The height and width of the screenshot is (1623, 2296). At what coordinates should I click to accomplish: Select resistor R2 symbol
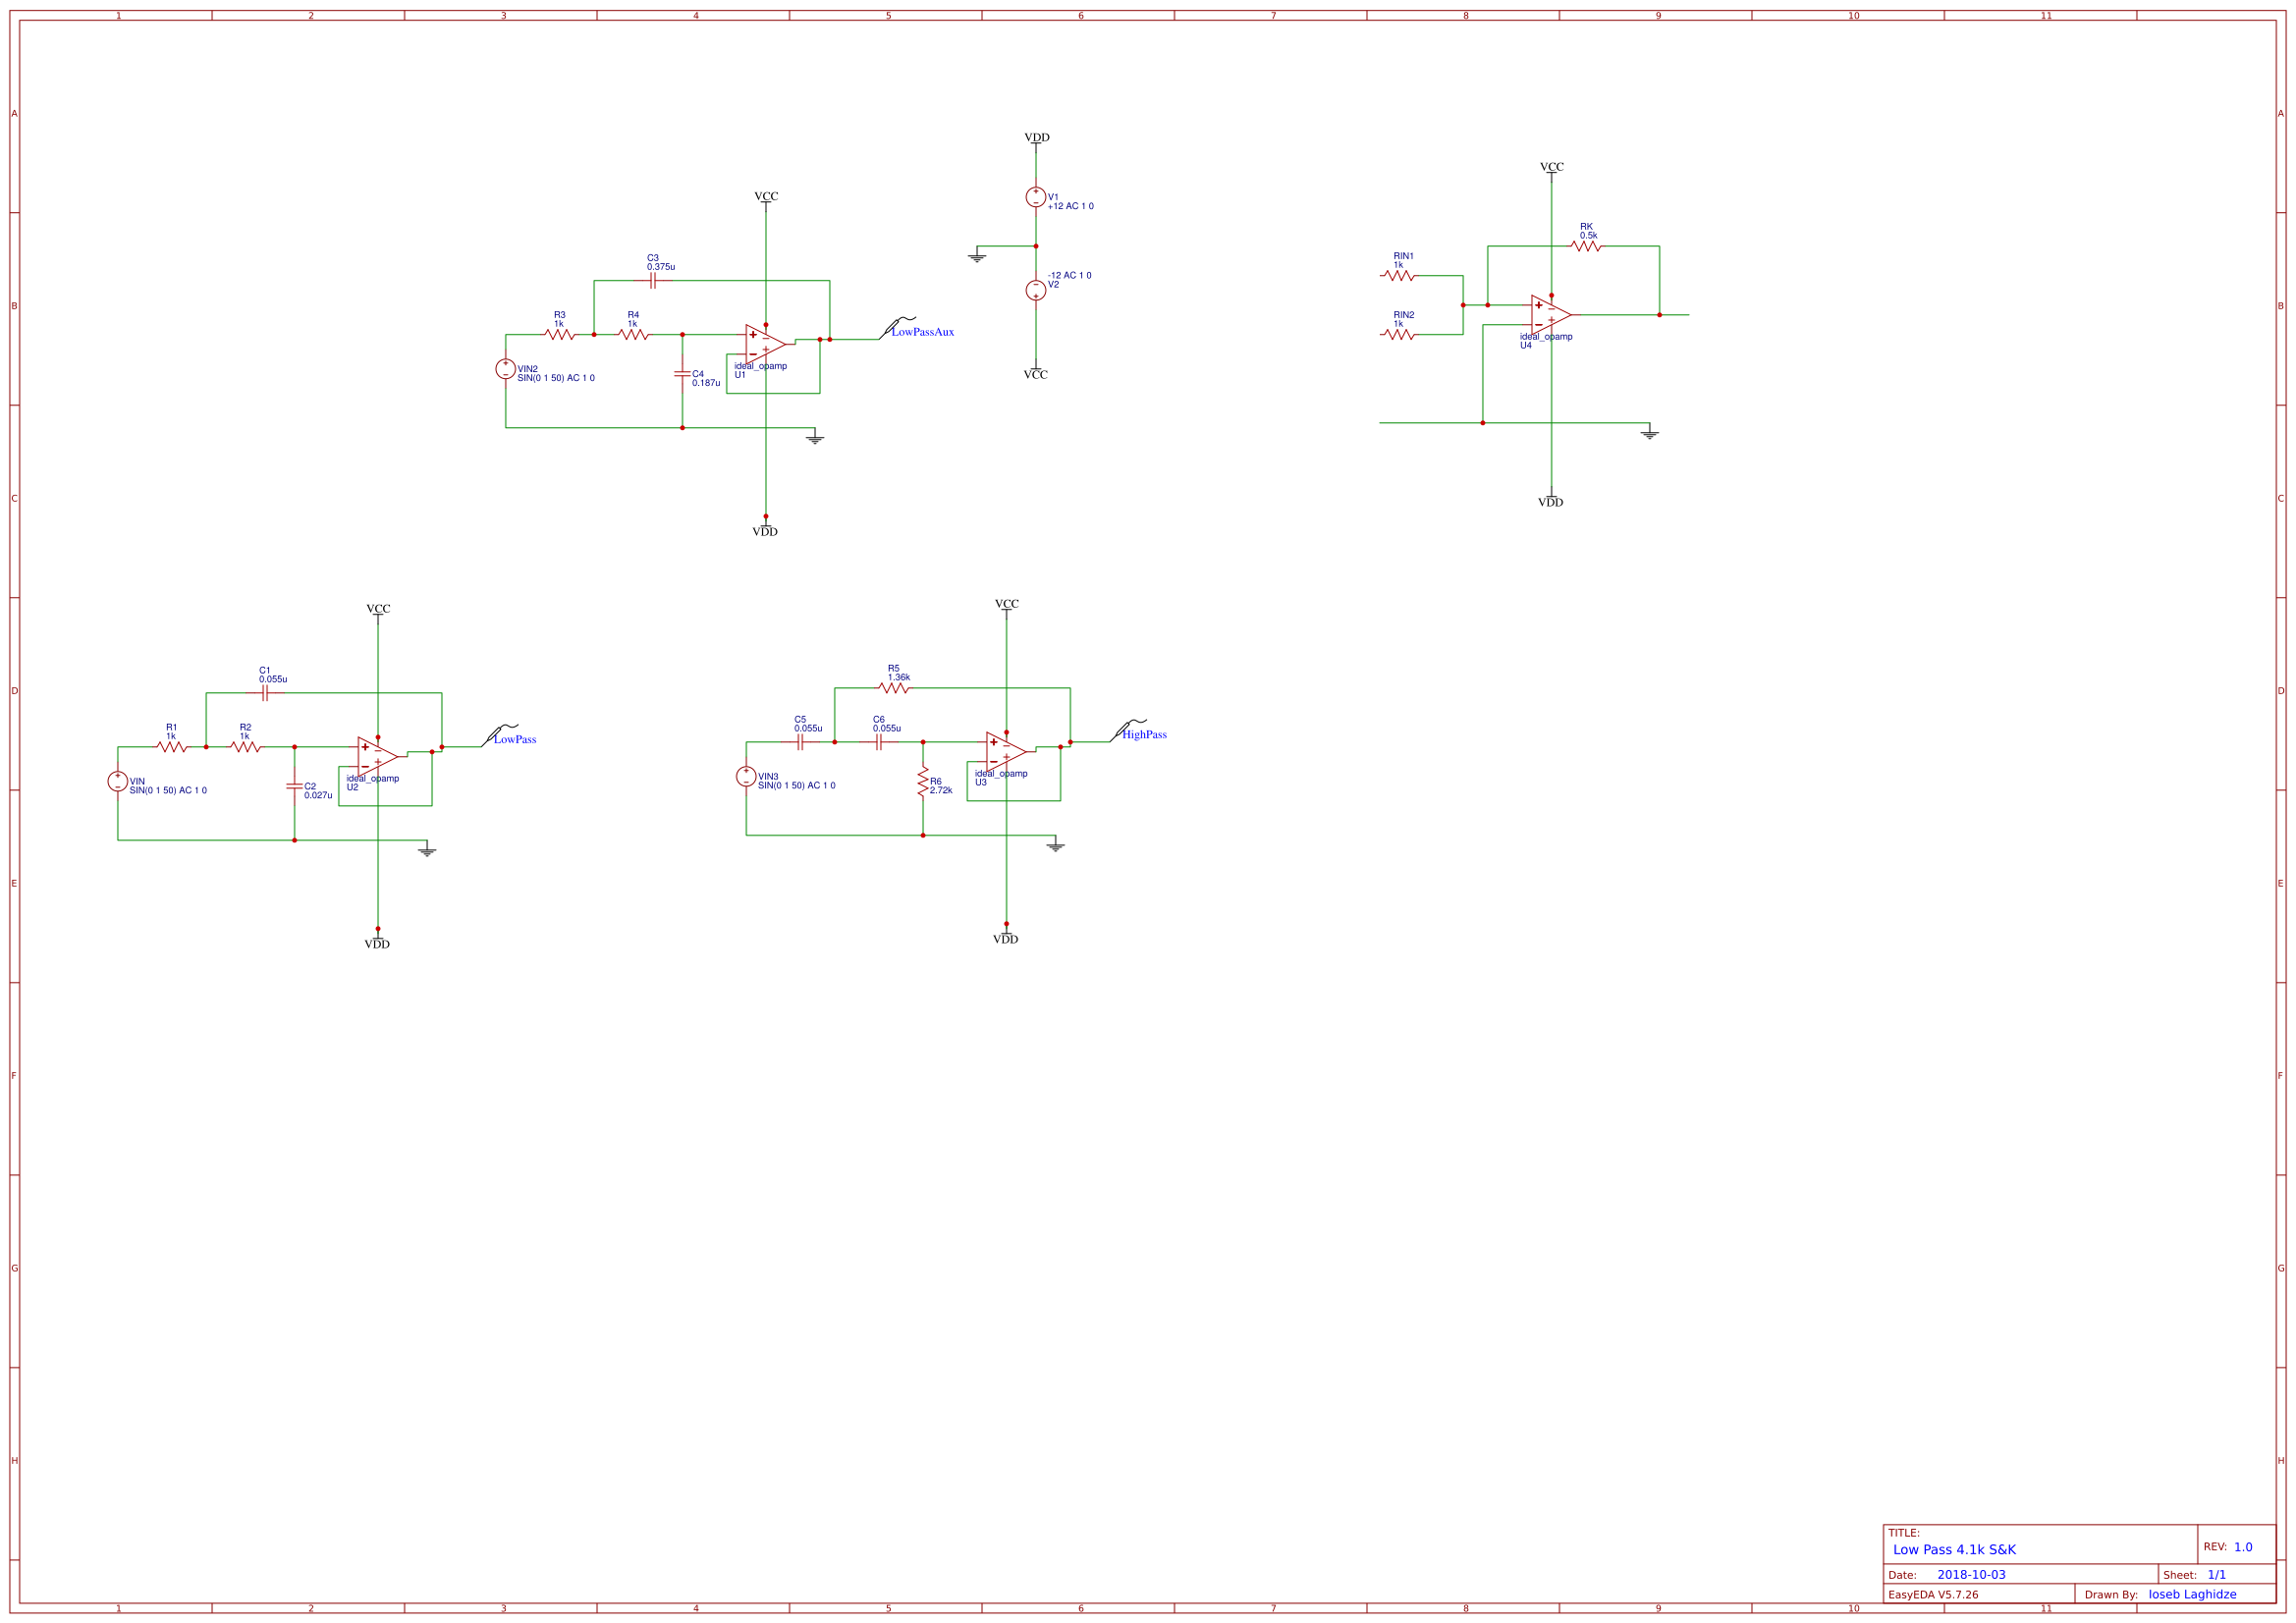[245, 747]
